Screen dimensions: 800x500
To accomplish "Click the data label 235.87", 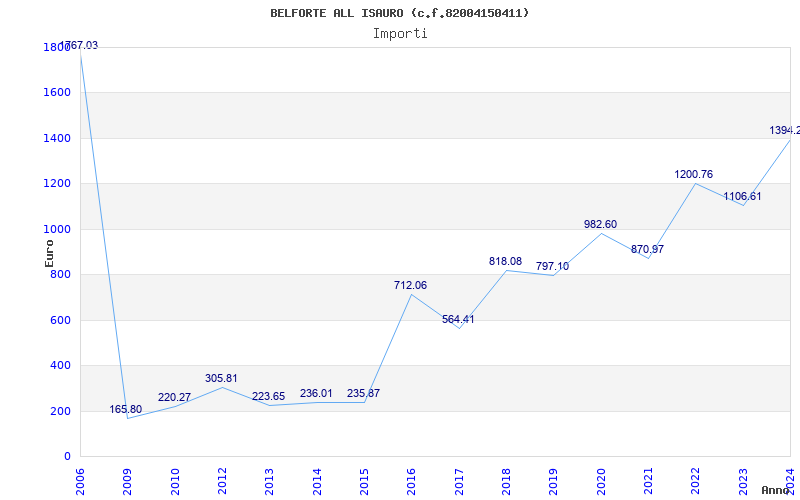I will point(363,393).
